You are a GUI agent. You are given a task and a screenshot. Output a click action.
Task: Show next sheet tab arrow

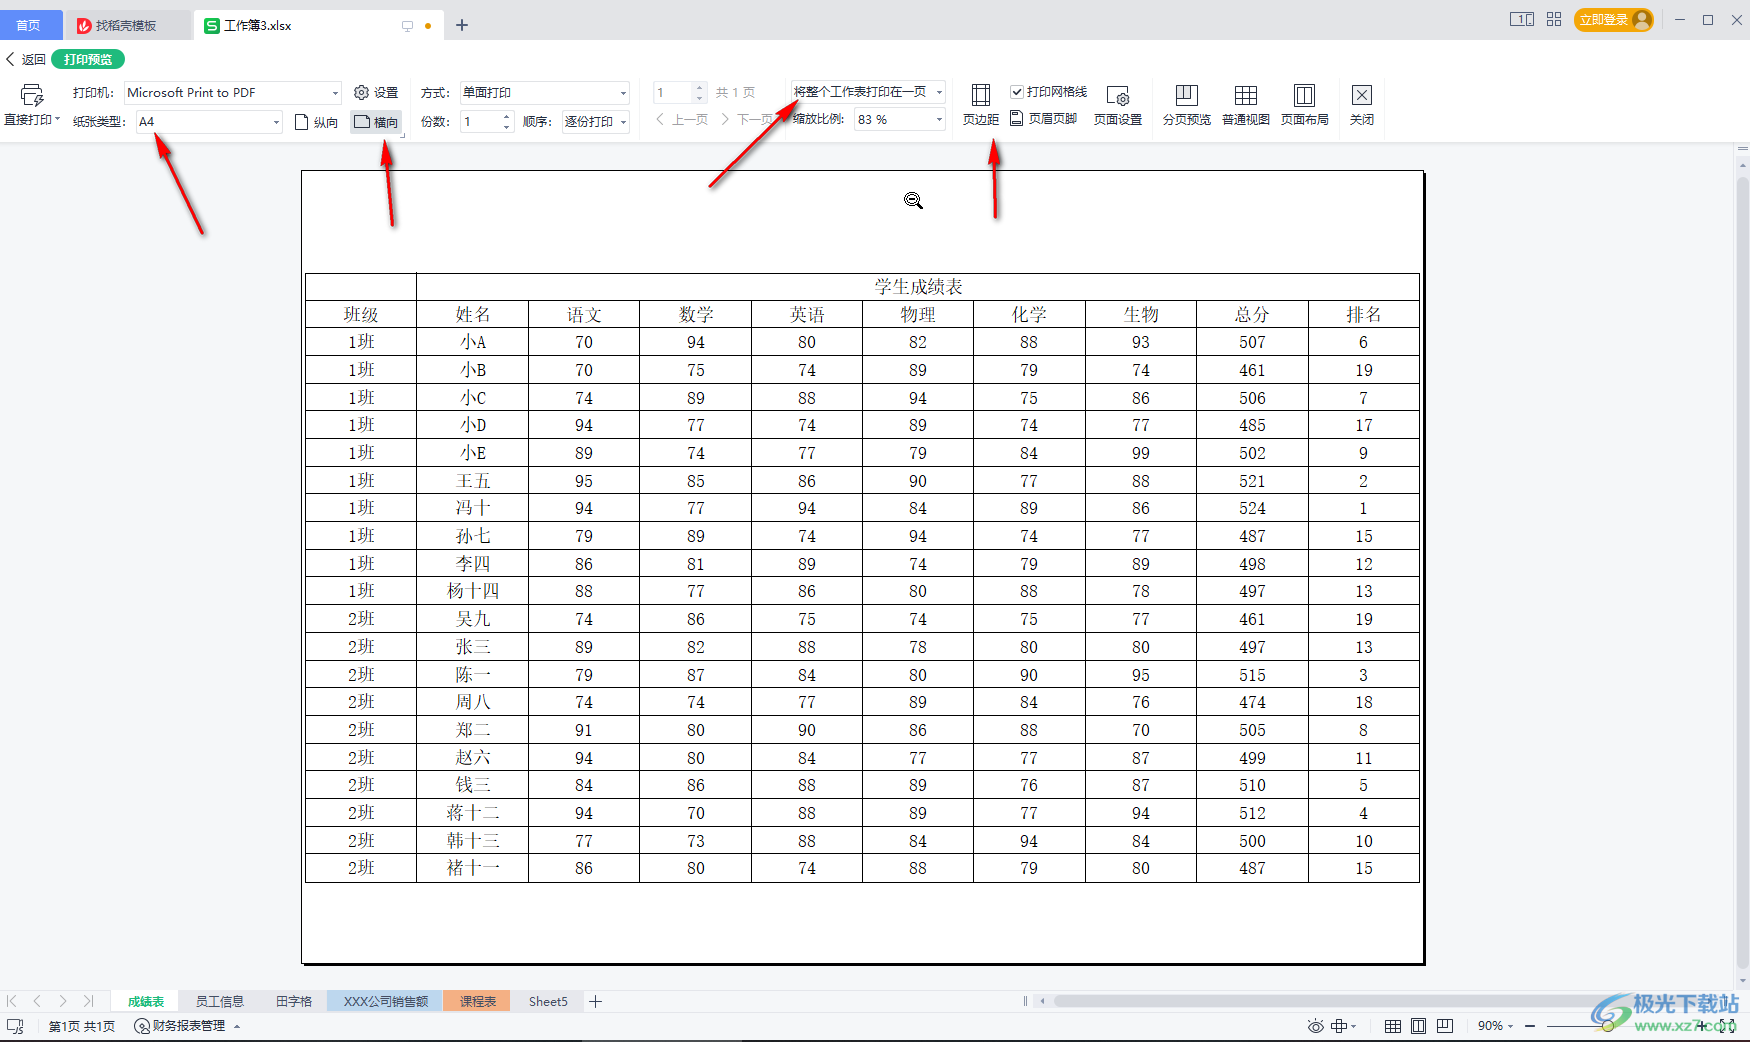(63, 1001)
